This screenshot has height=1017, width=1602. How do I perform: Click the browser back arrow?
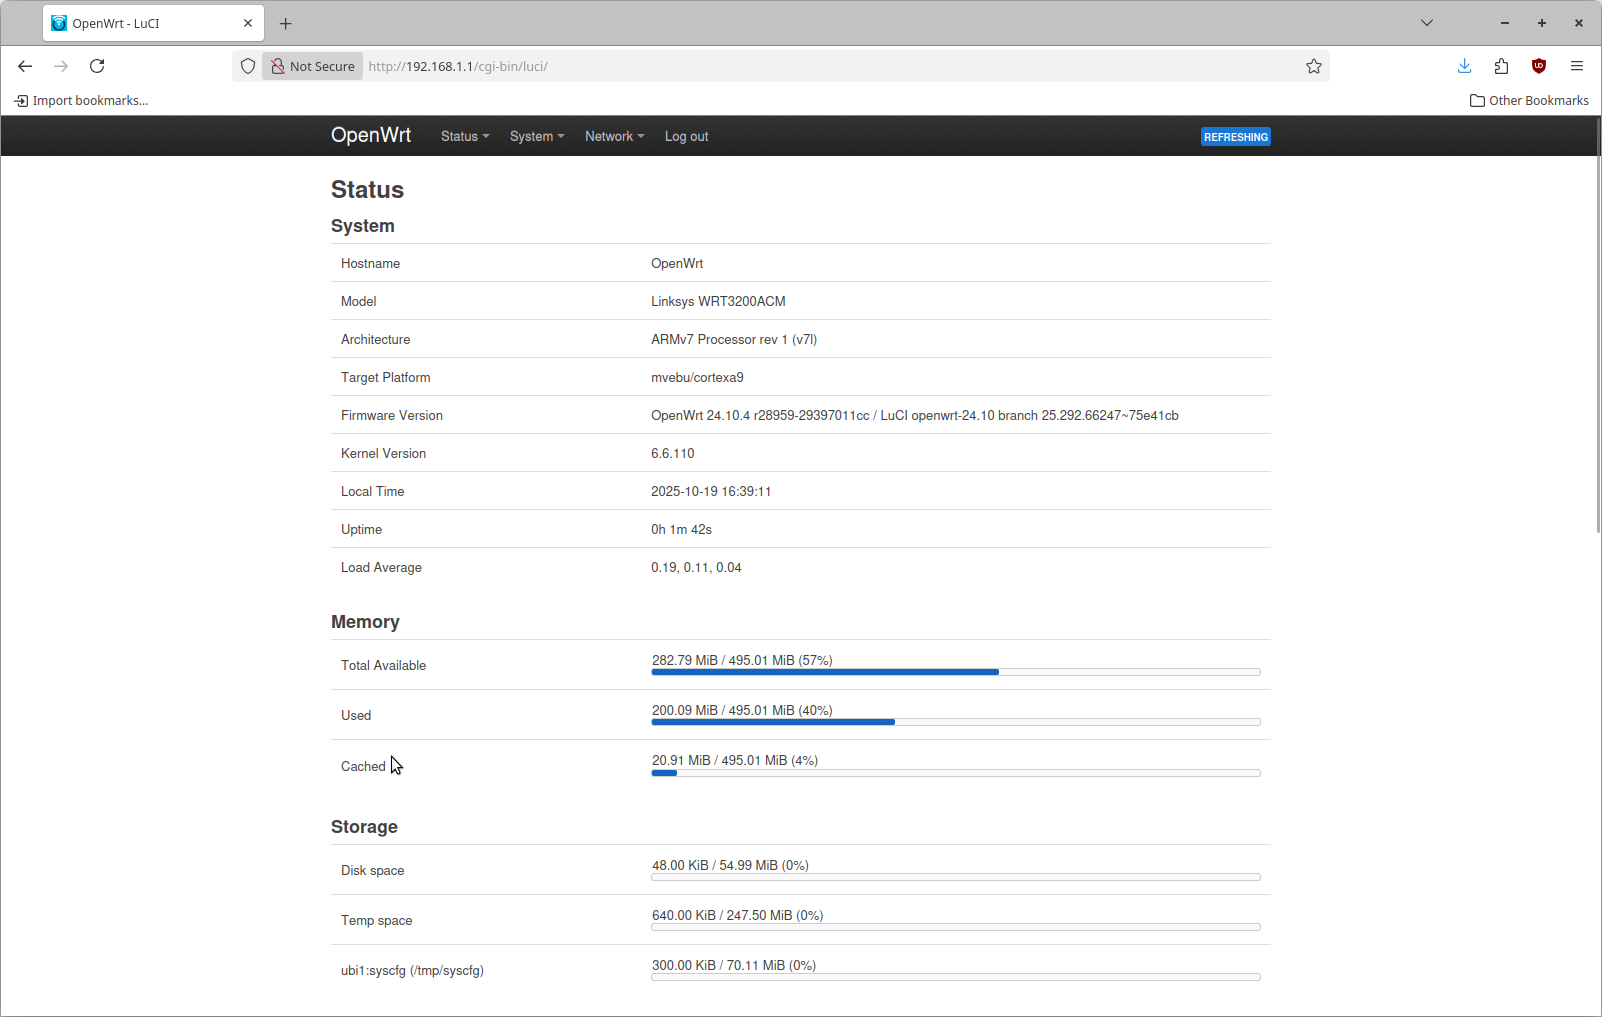tap(25, 66)
